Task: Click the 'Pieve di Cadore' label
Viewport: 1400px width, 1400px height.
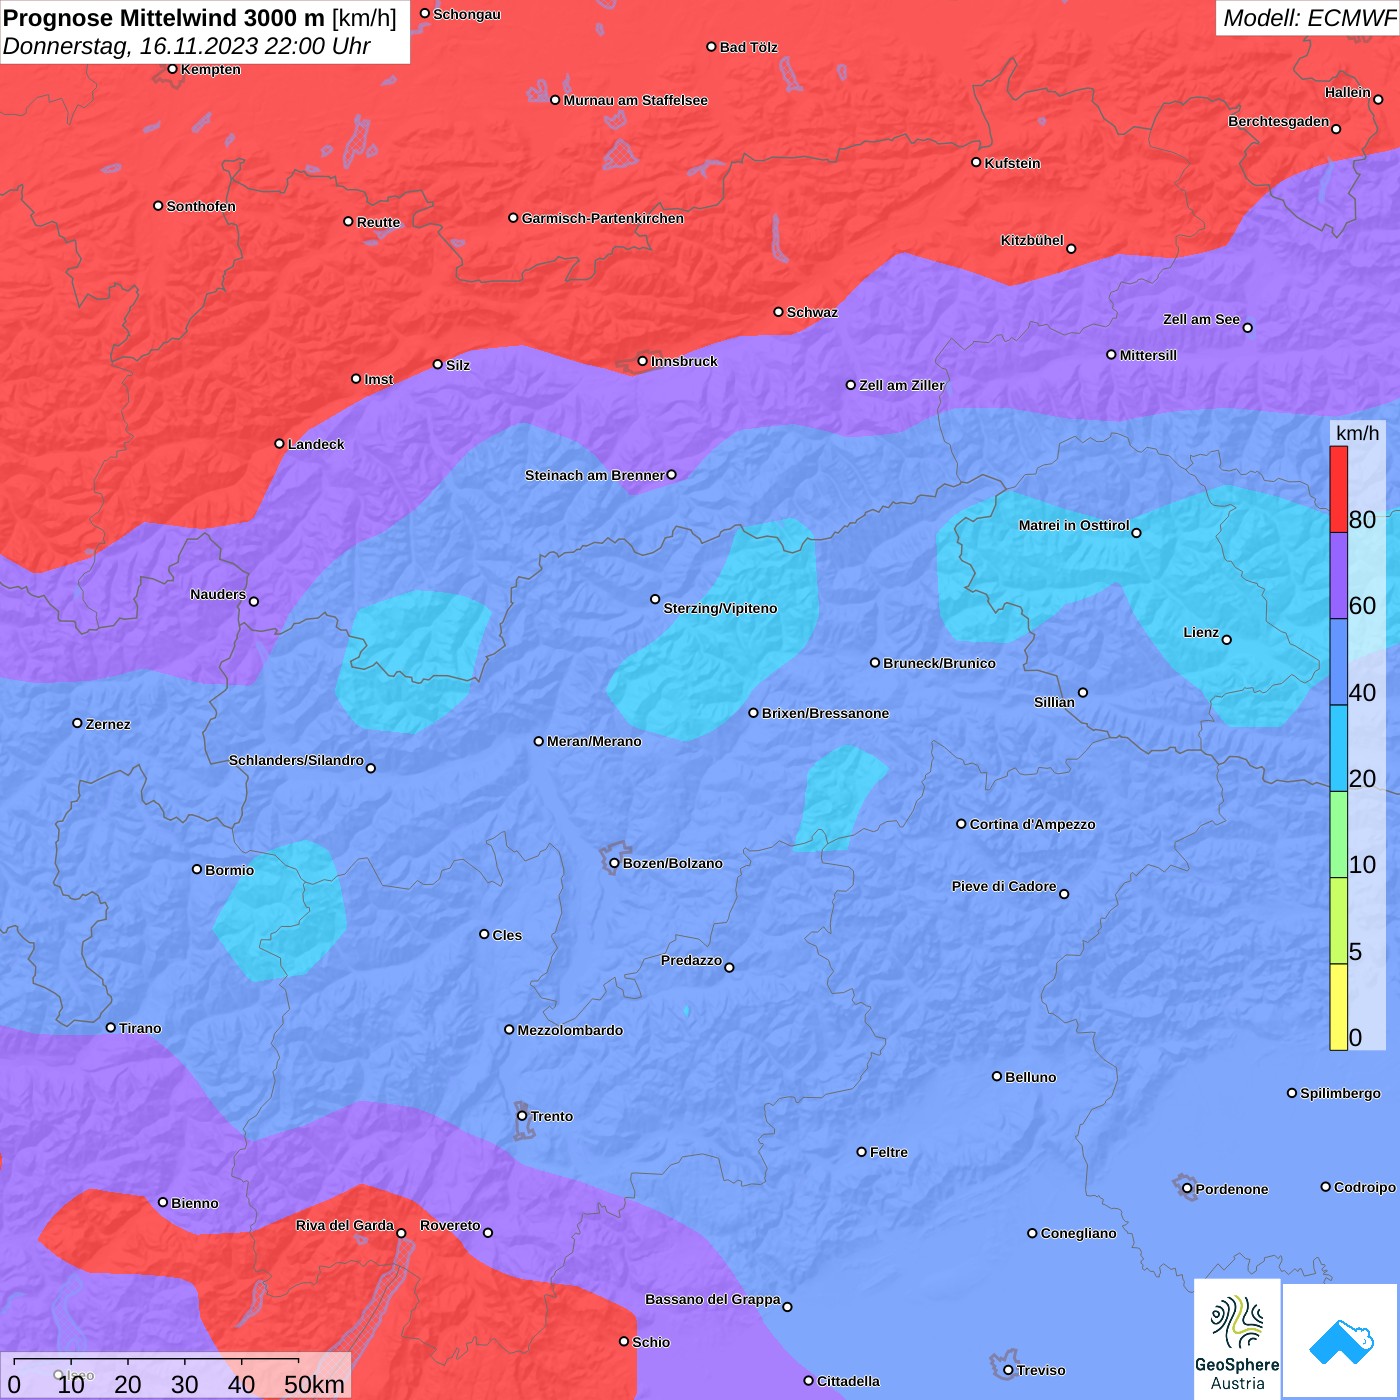Action: coord(1004,886)
